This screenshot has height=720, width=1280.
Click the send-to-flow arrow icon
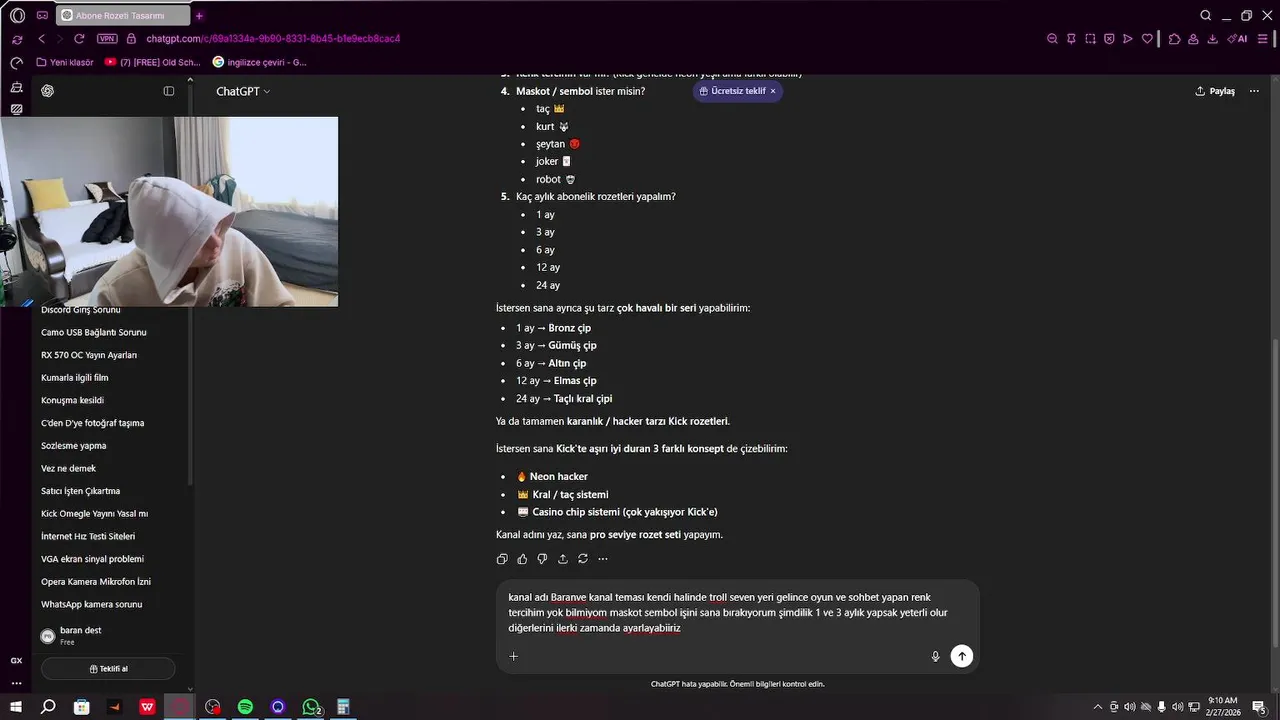(x=1128, y=39)
